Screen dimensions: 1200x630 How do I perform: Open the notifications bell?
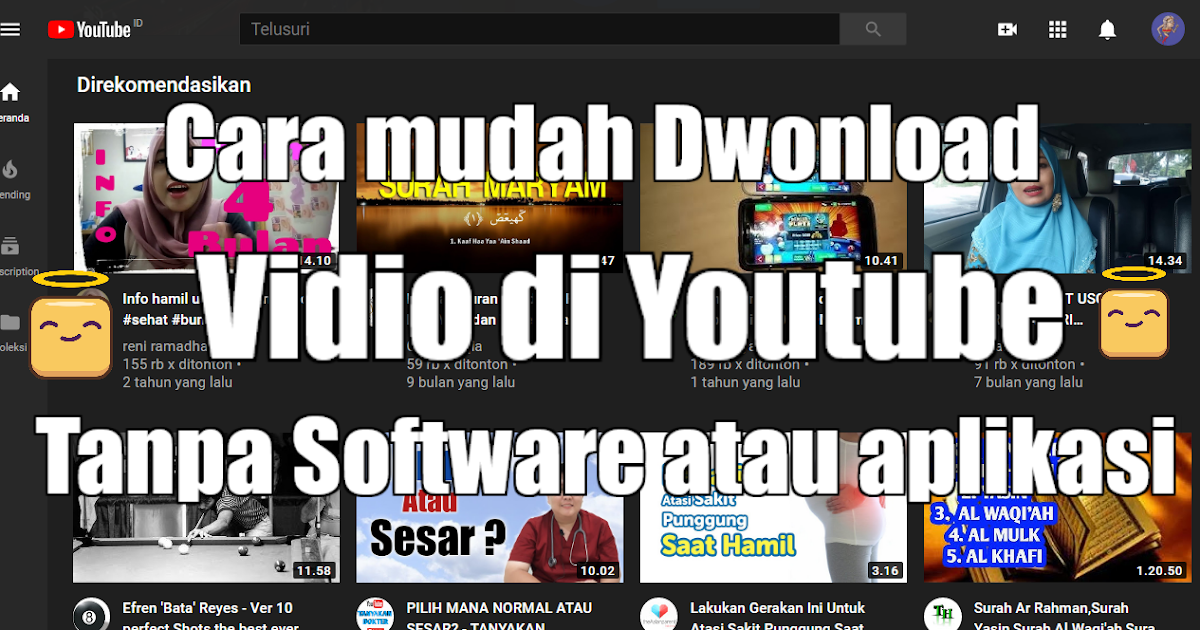[1108, 29]
